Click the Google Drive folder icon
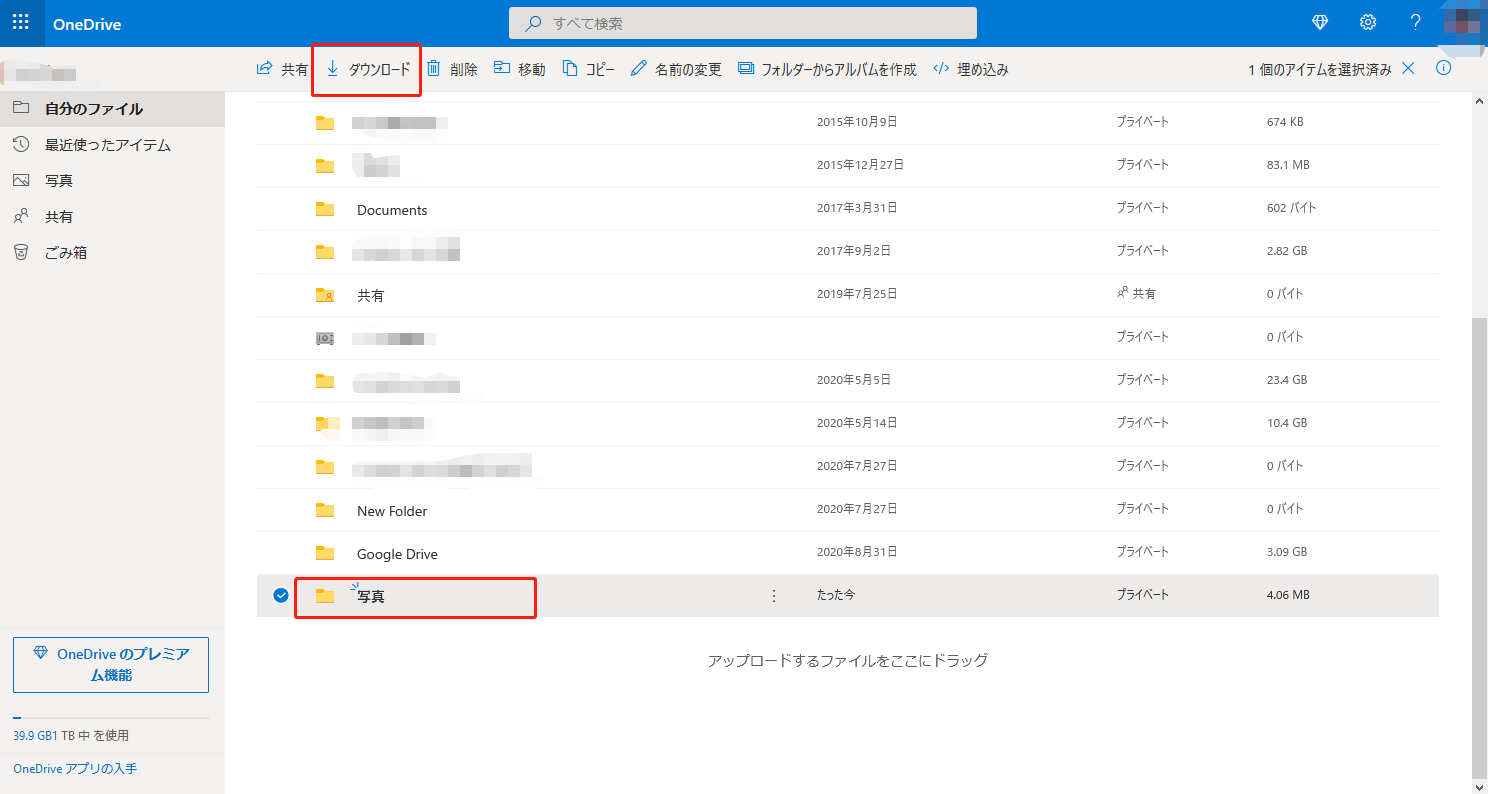Viewport: 1488px width, 794px height. 325,553
